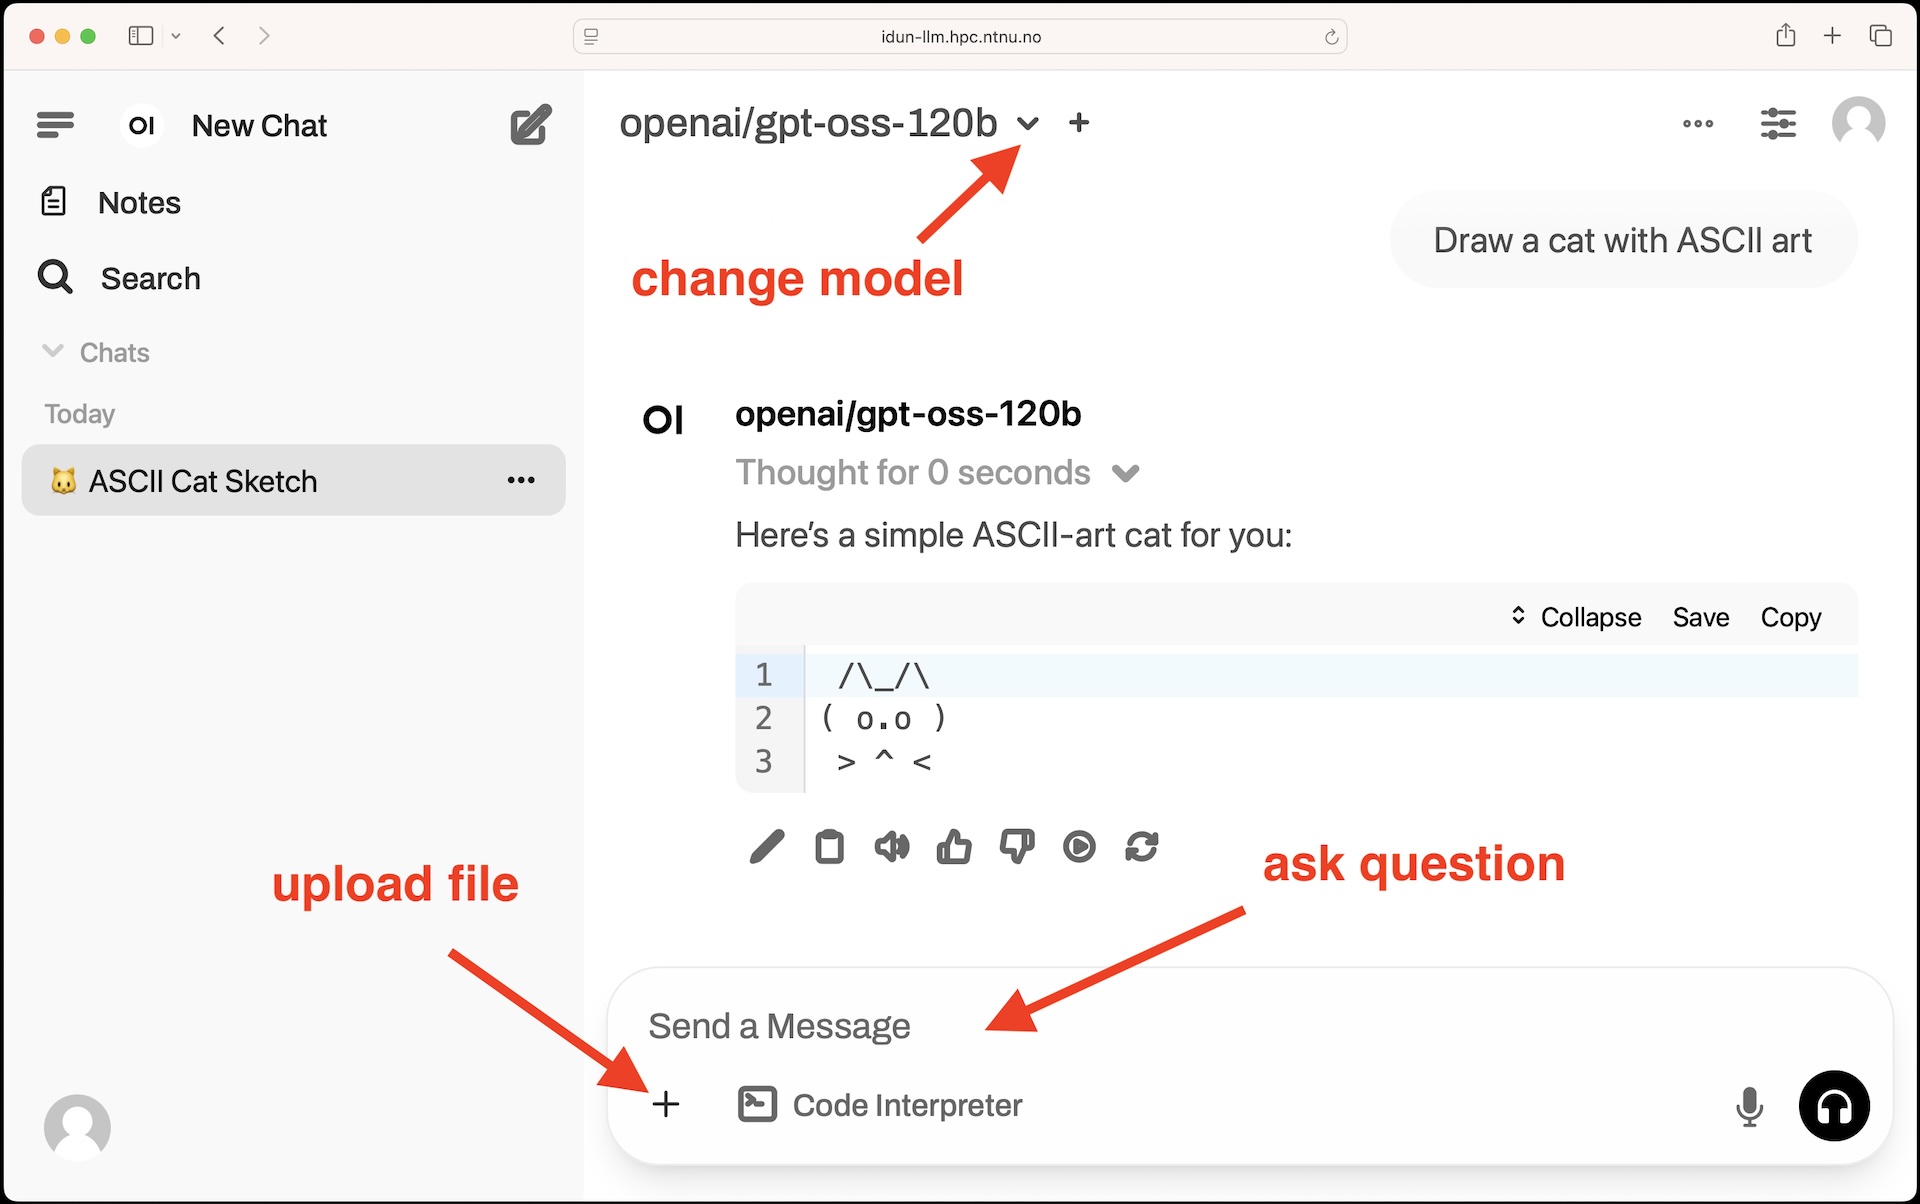Viewport: 1920px width, 1204px height.
Task: Show Safari tab overview
Action: click(x=1880, y=35)
